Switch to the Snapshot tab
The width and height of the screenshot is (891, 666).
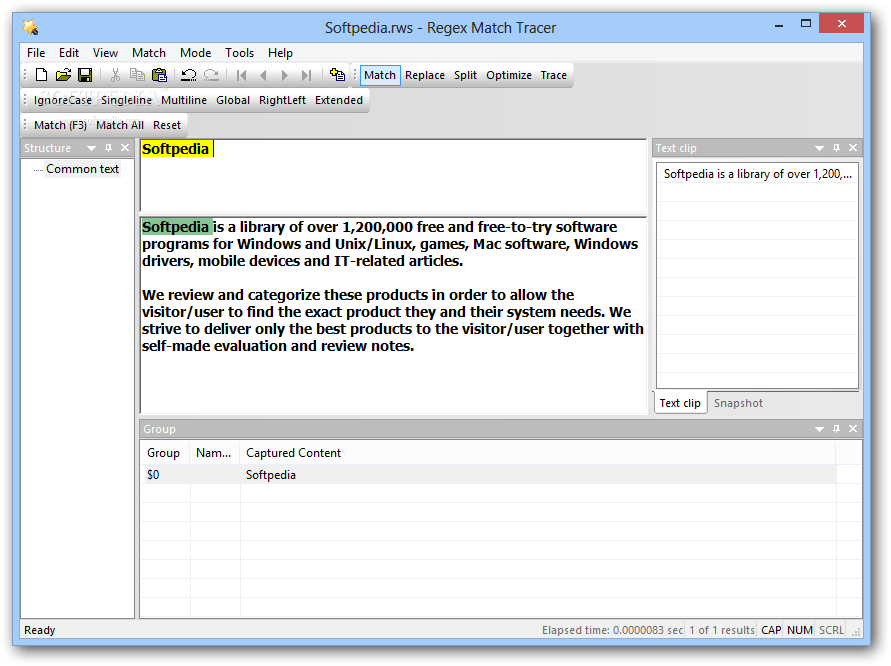pyautogui.click(x=738, y=403)
